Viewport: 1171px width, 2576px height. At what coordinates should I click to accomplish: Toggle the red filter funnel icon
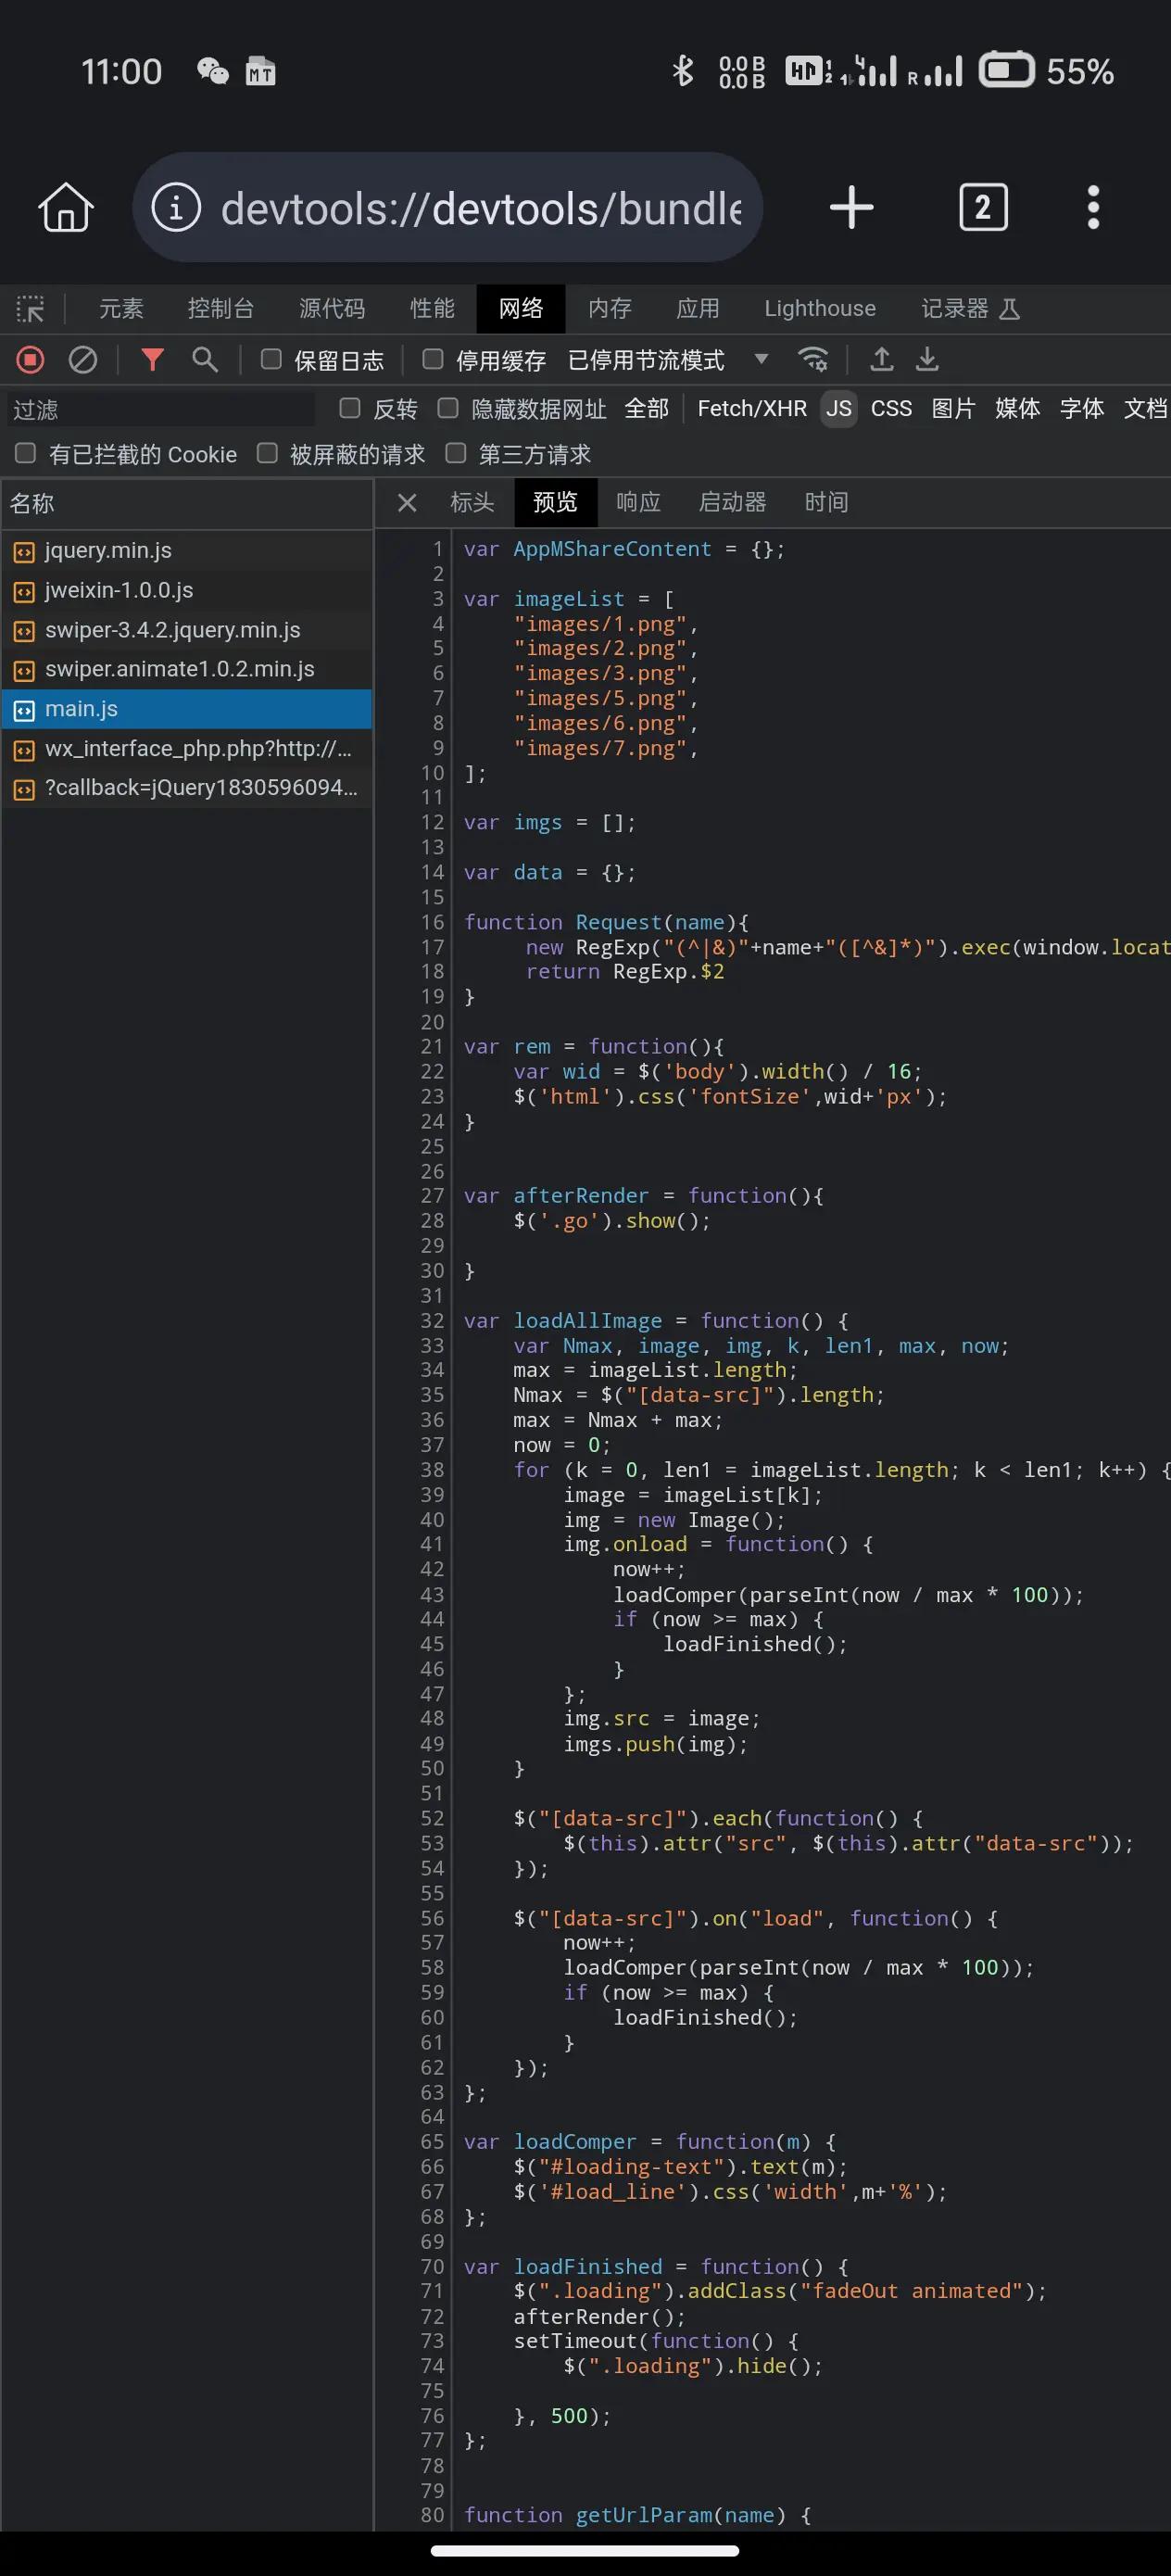click(x=152, y=359)
